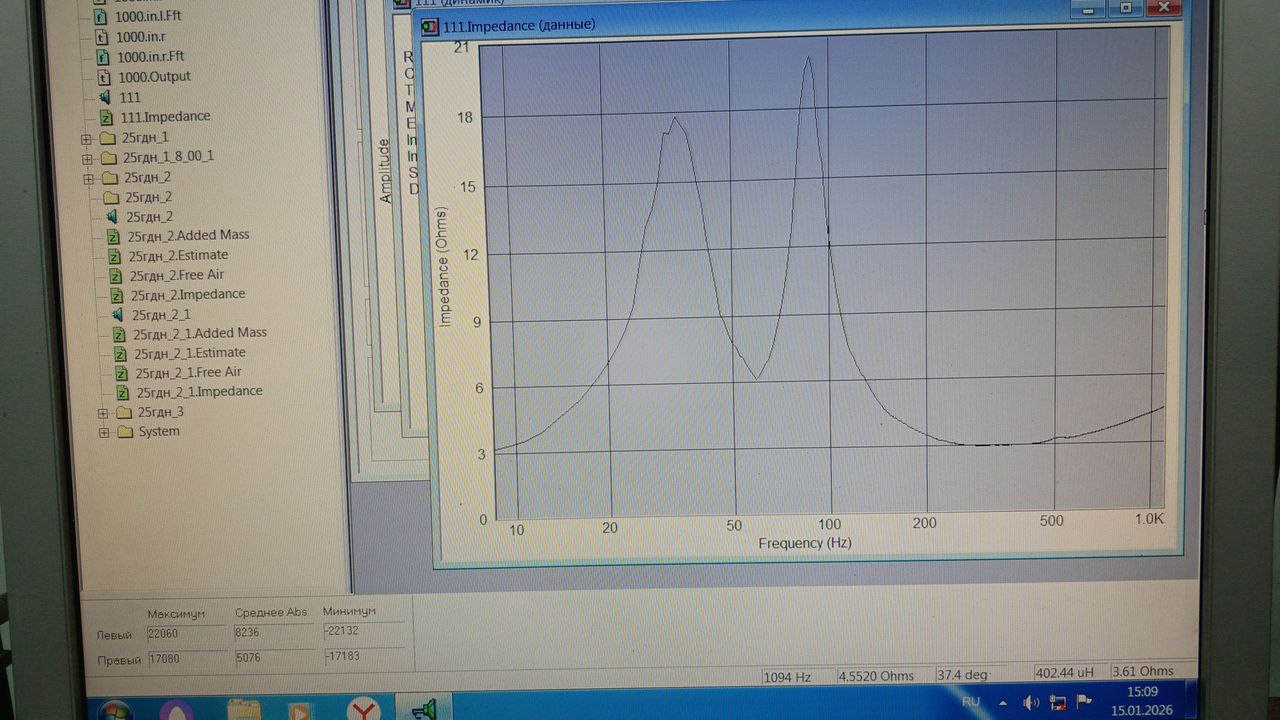This screenshot has width=1280, height=720.
Task: Select the 1000.Output item icon
Action: tap(103, 77)
